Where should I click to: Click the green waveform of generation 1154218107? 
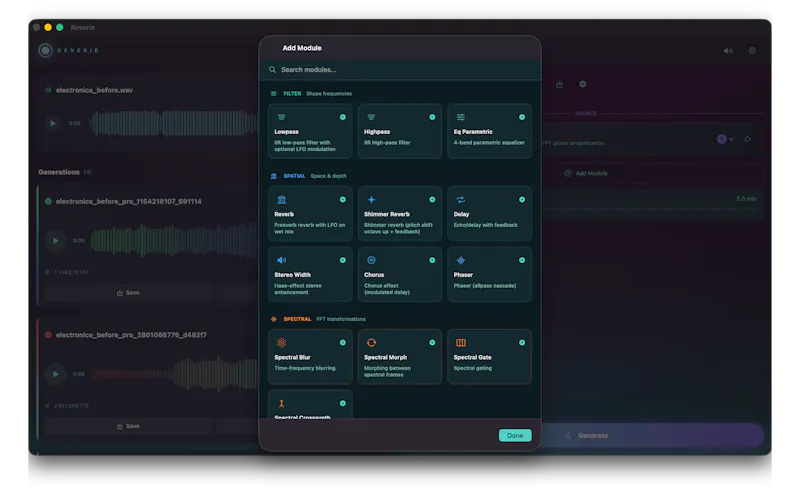pos(174,241)
